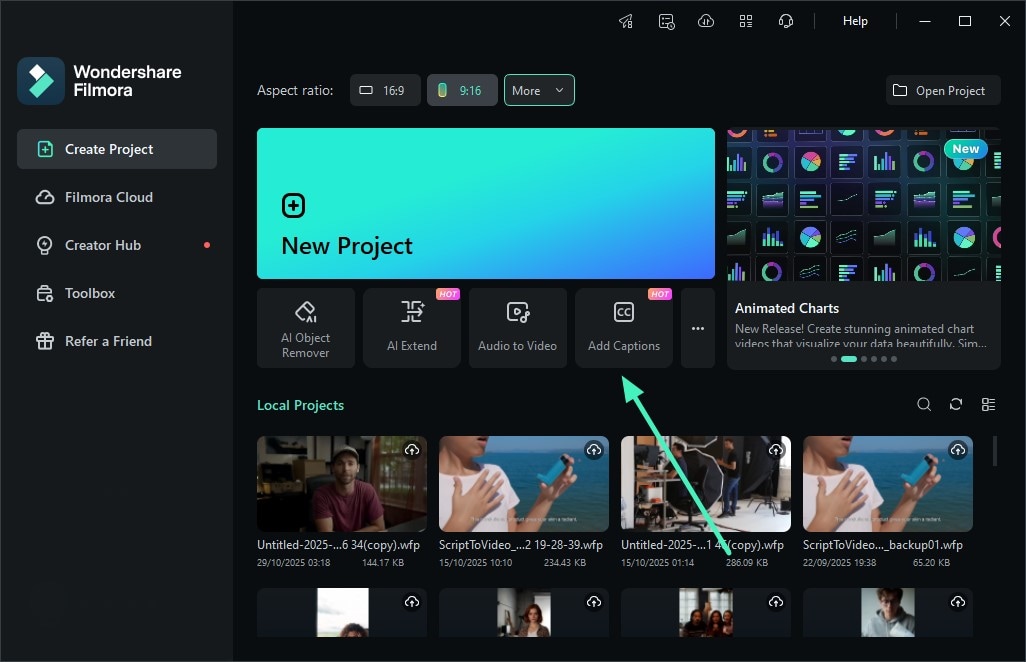Click the paper-plane send icon in top bar

pos(626,22)
